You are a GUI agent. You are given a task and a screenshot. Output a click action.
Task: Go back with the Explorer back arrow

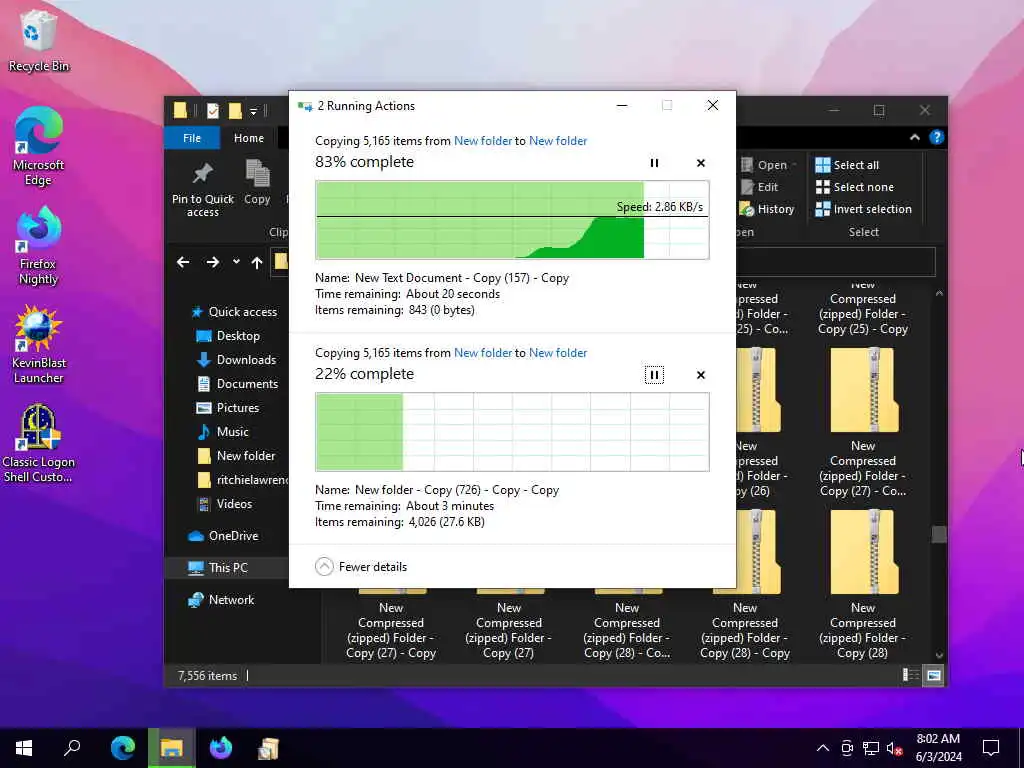[x=183, y=263]
